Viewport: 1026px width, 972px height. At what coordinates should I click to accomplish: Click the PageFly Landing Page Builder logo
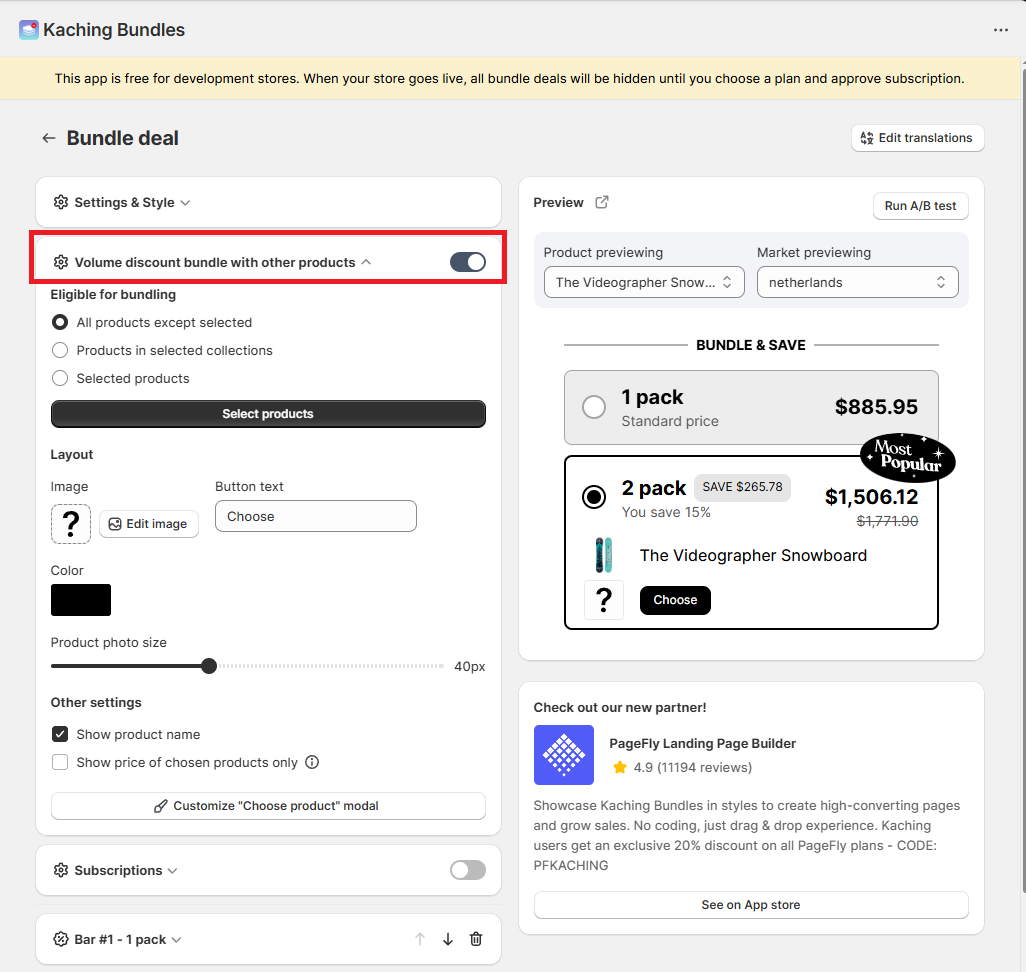[x=564, y=755]
